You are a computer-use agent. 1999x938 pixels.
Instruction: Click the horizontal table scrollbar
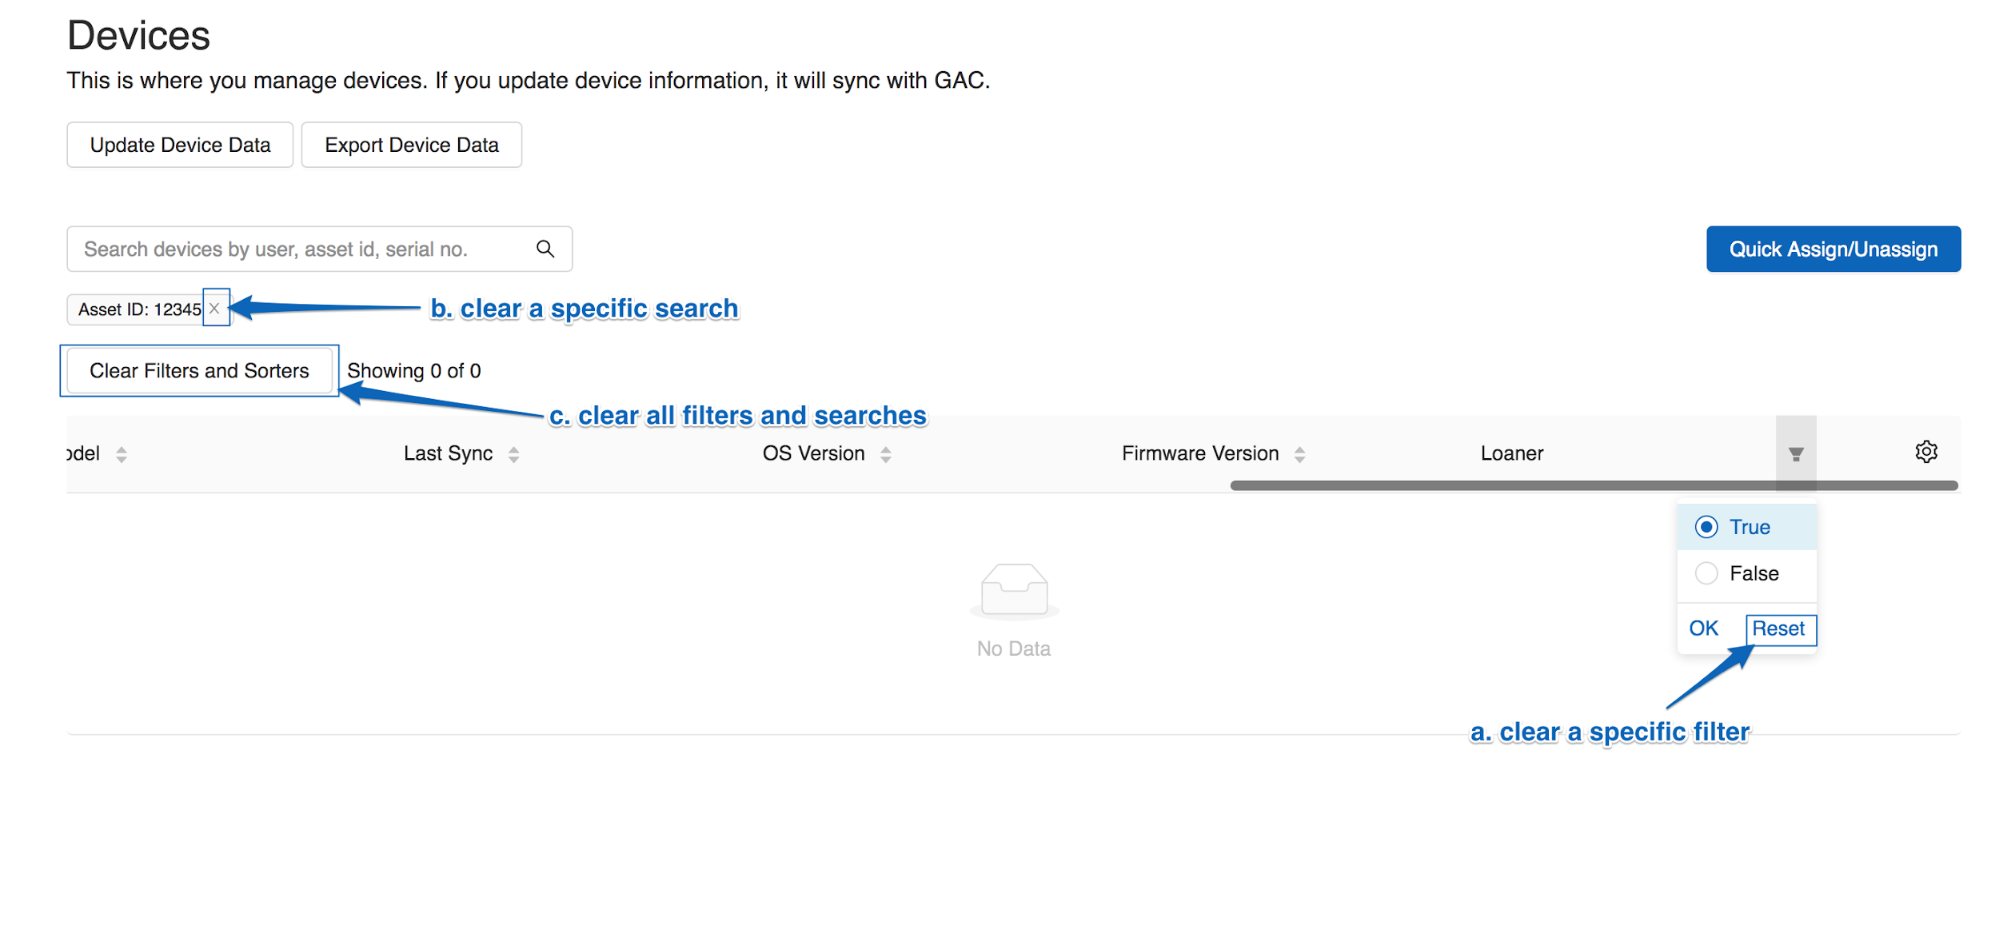coord(1590,484)
